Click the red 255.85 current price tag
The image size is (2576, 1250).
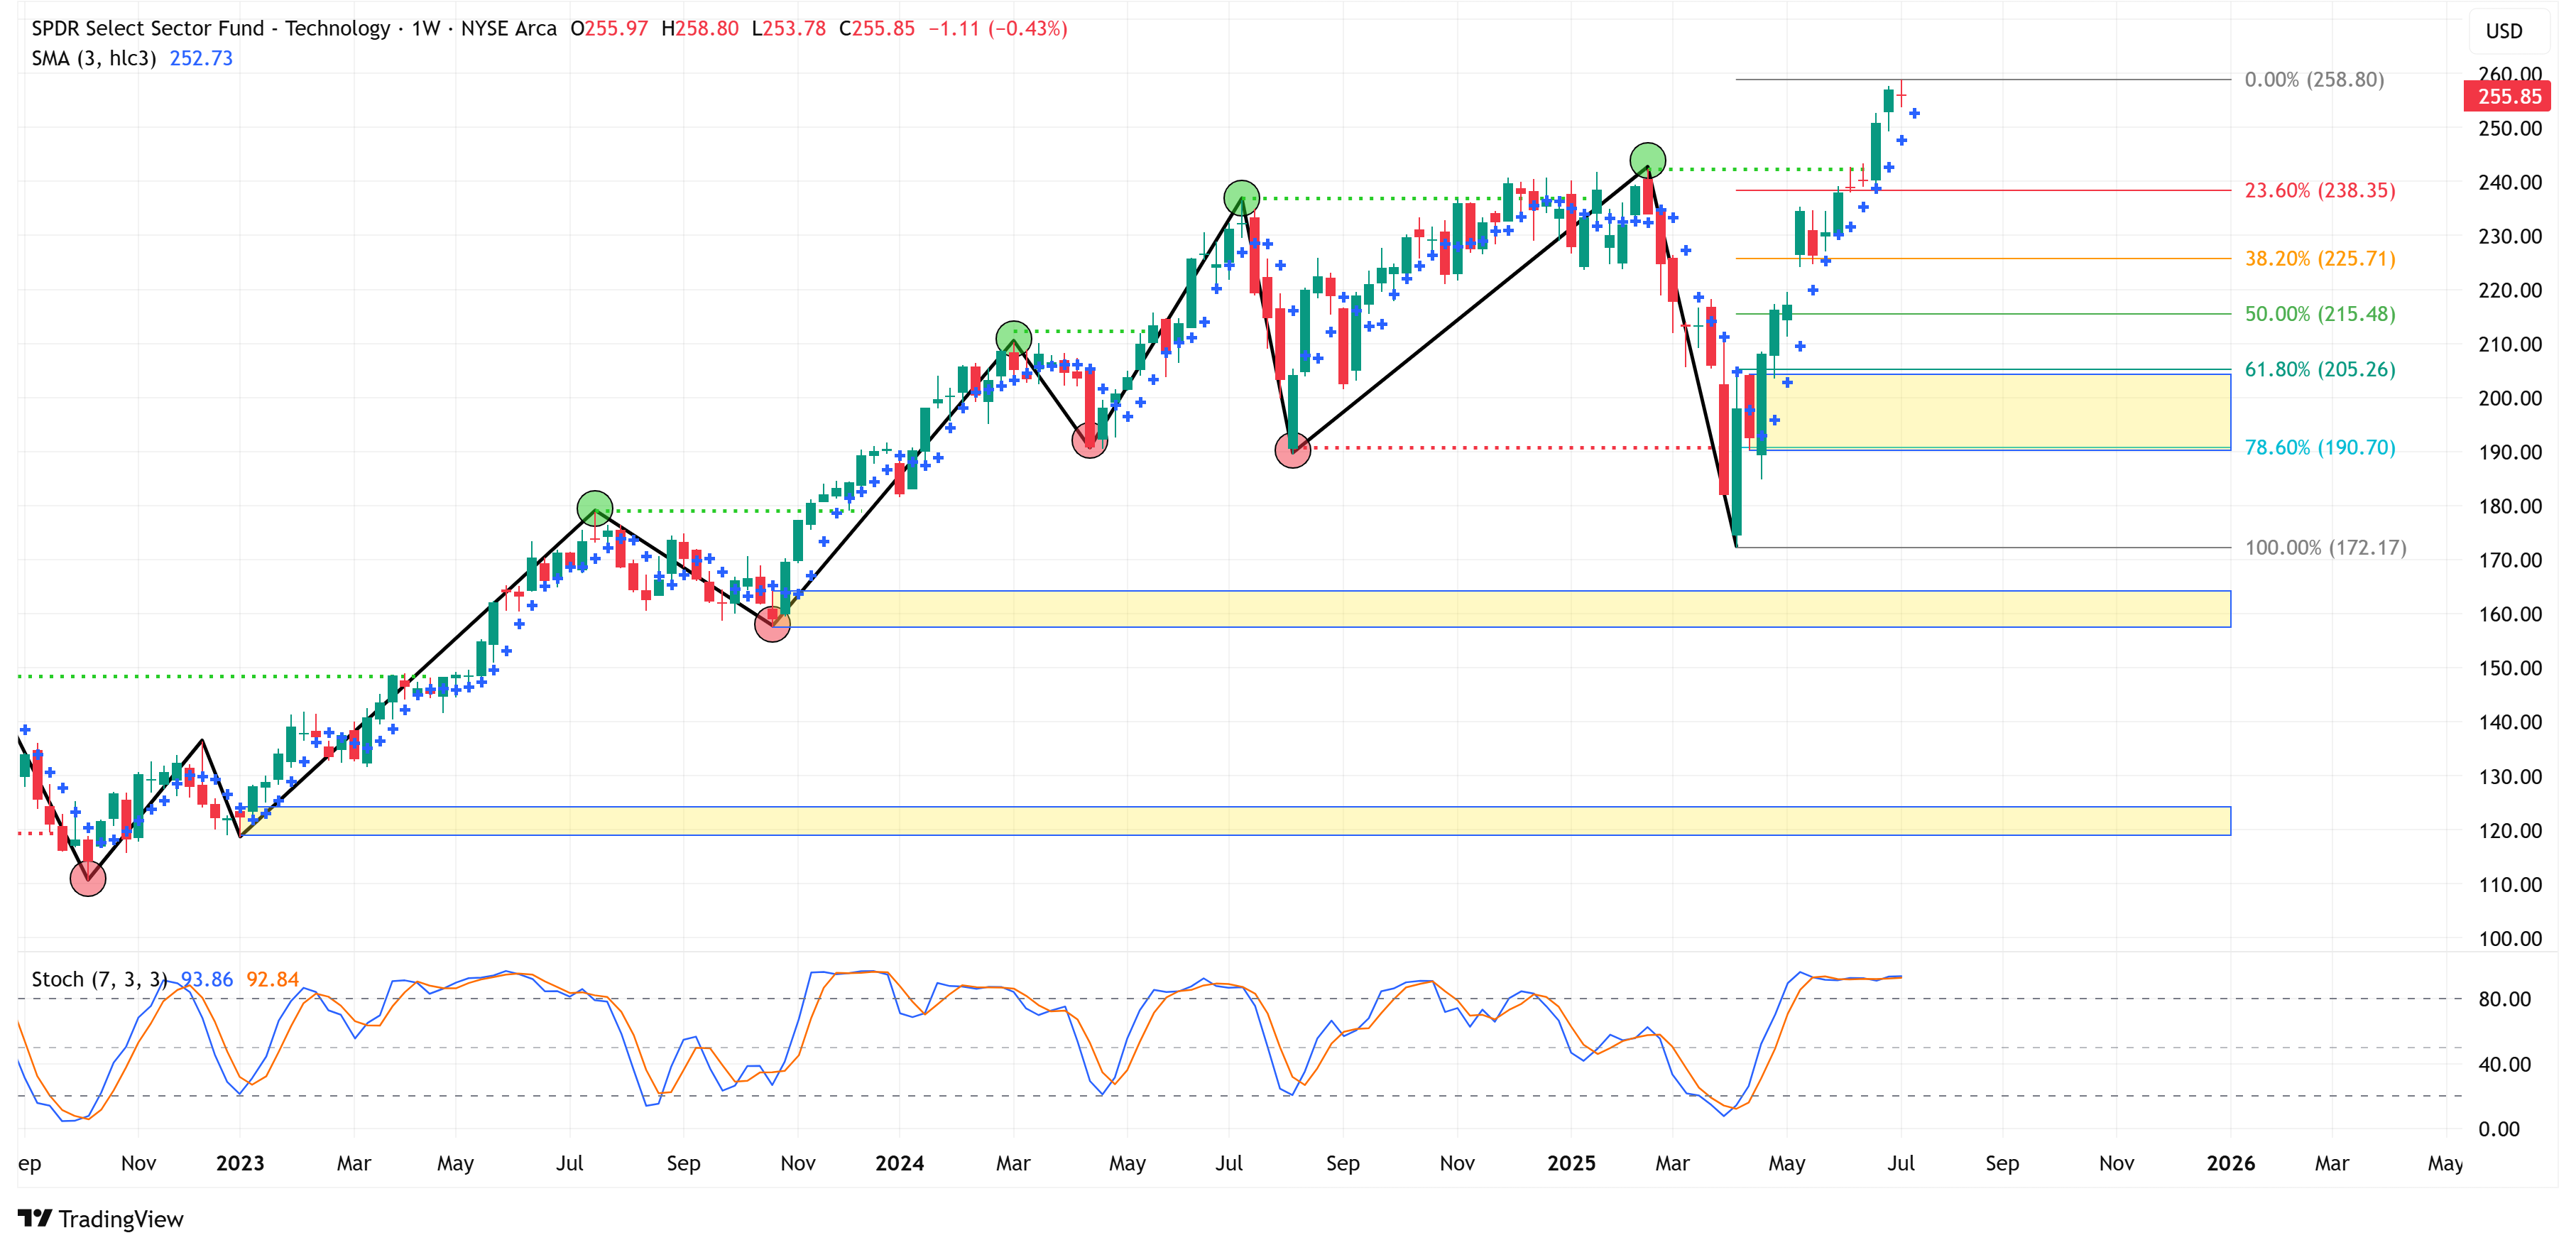coord(2508,96)
